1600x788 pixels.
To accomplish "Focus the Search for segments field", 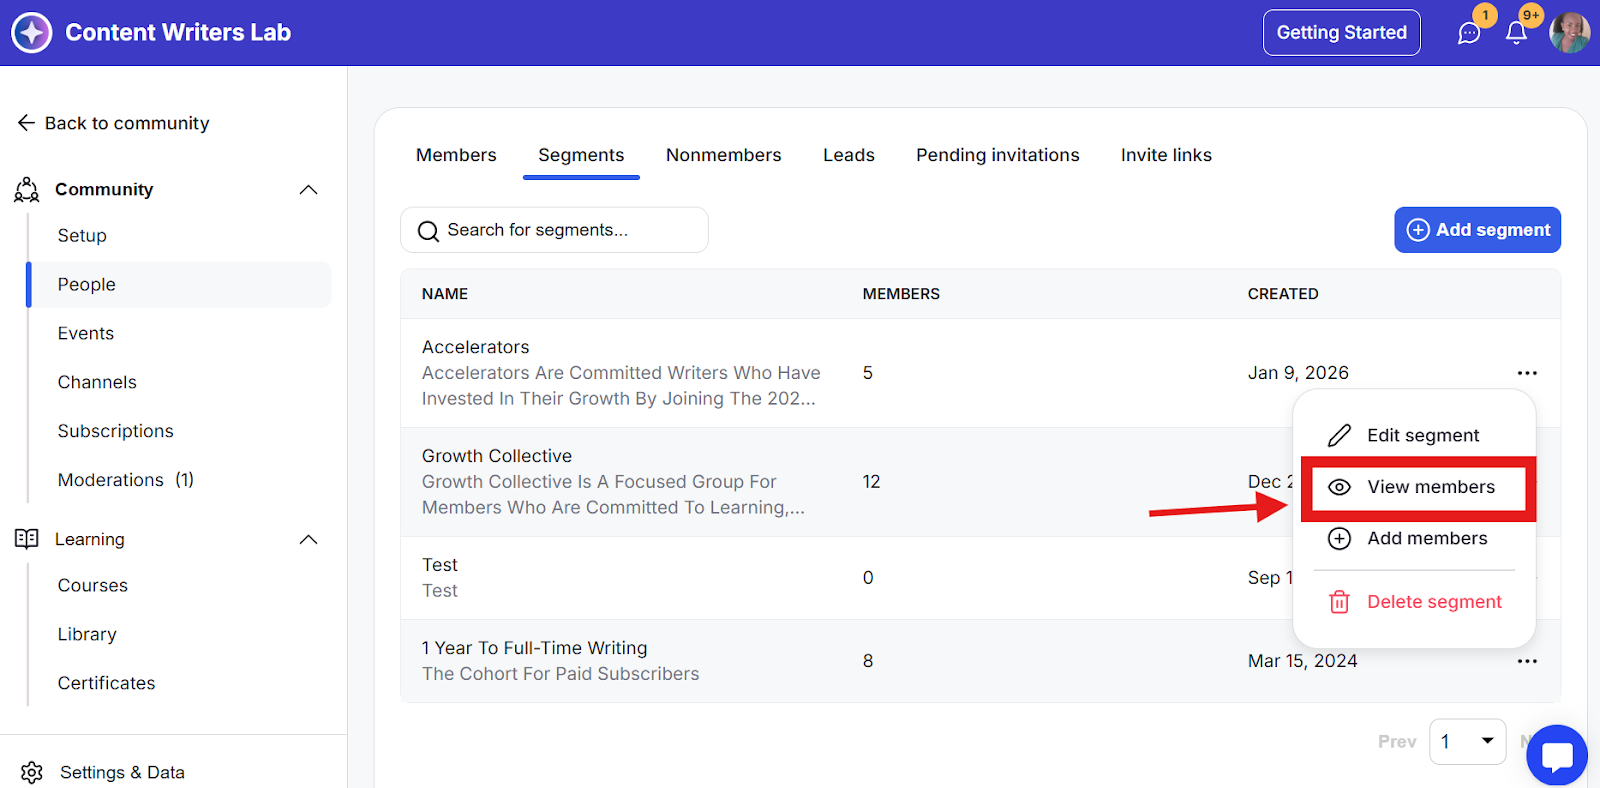I will pyautogui.click(x=555, y=230).
